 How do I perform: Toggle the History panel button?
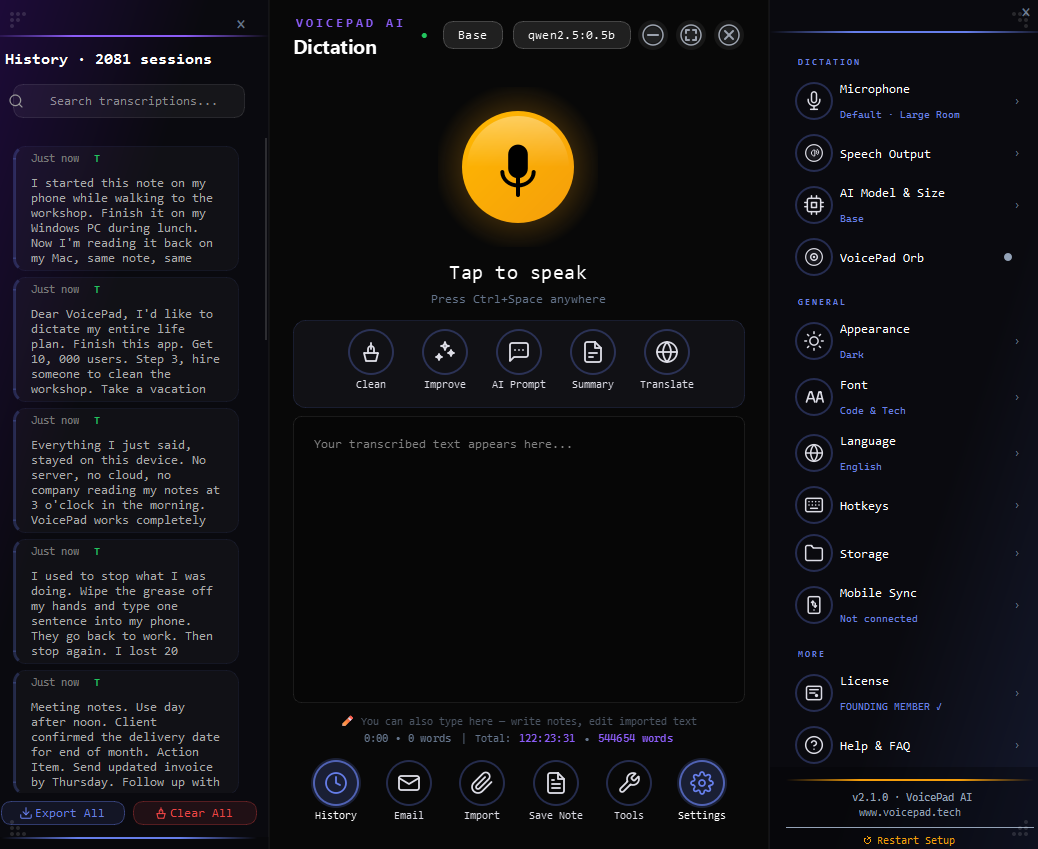point(336,783)
